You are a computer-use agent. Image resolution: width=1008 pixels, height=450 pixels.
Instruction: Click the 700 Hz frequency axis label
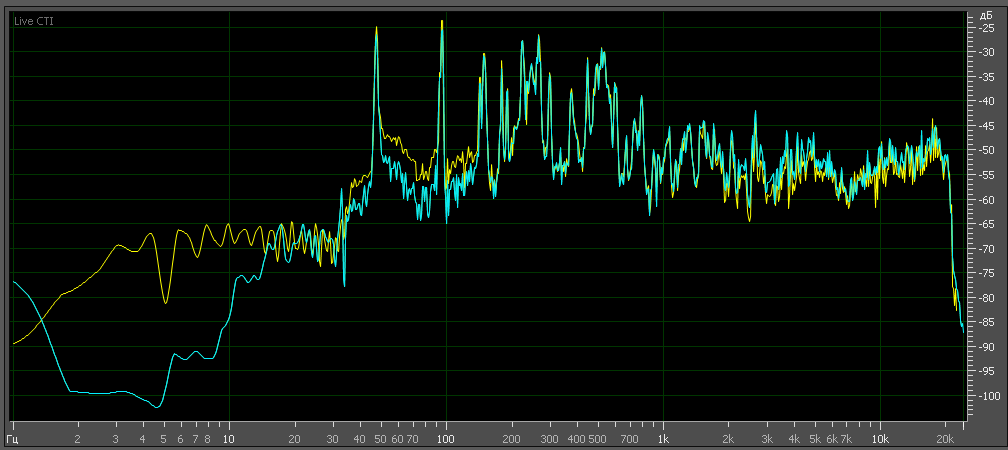(628, 438)
